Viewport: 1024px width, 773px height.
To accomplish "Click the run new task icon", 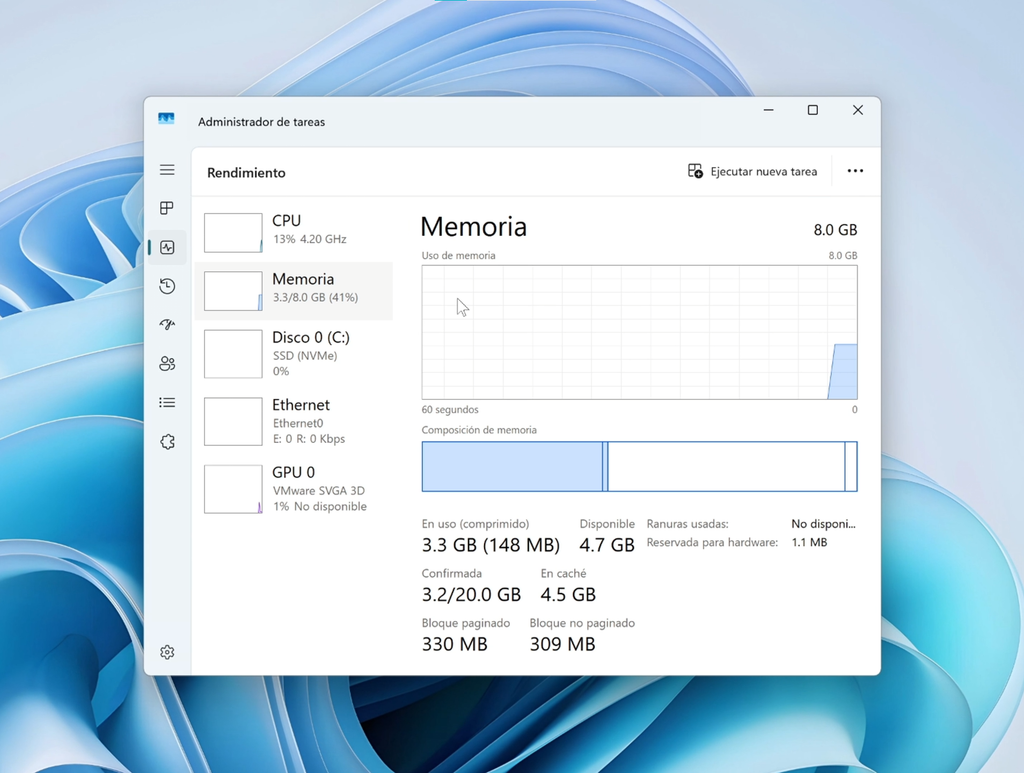I will 696,171.
